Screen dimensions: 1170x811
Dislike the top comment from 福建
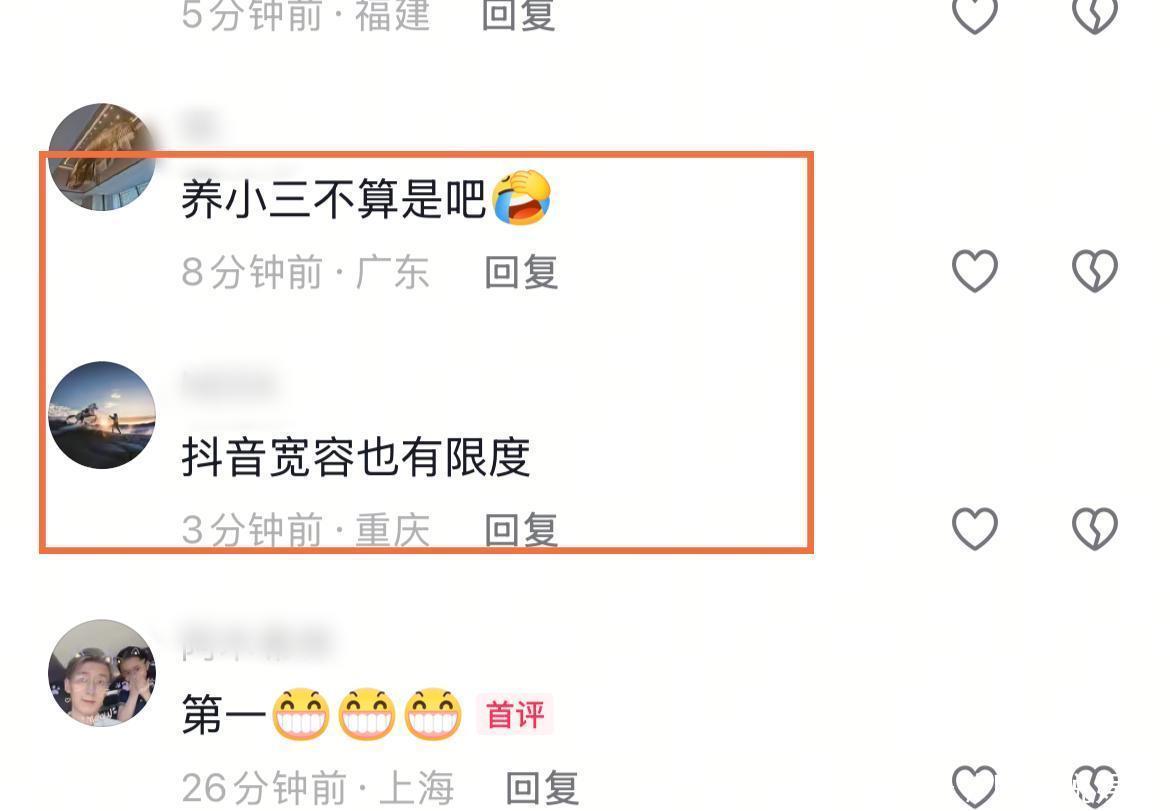click(1095, 15)
